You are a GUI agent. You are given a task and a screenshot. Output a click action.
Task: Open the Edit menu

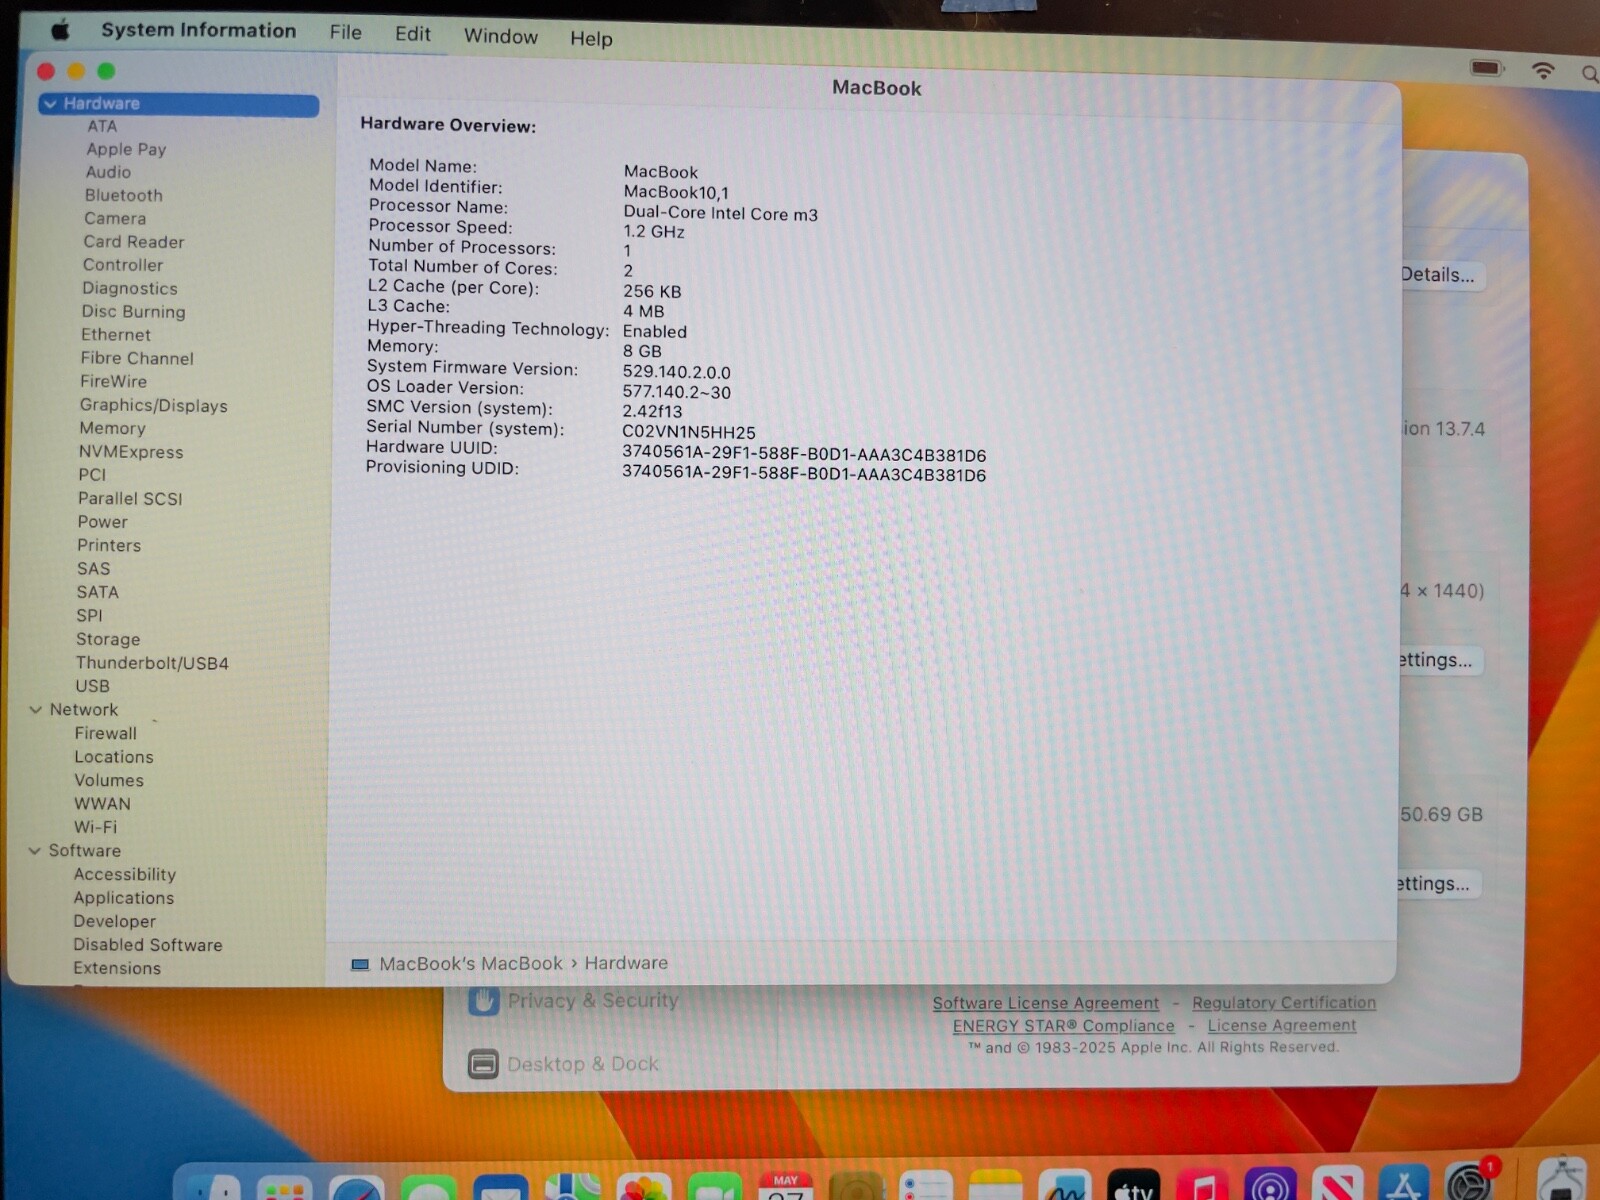click(413, 34)
